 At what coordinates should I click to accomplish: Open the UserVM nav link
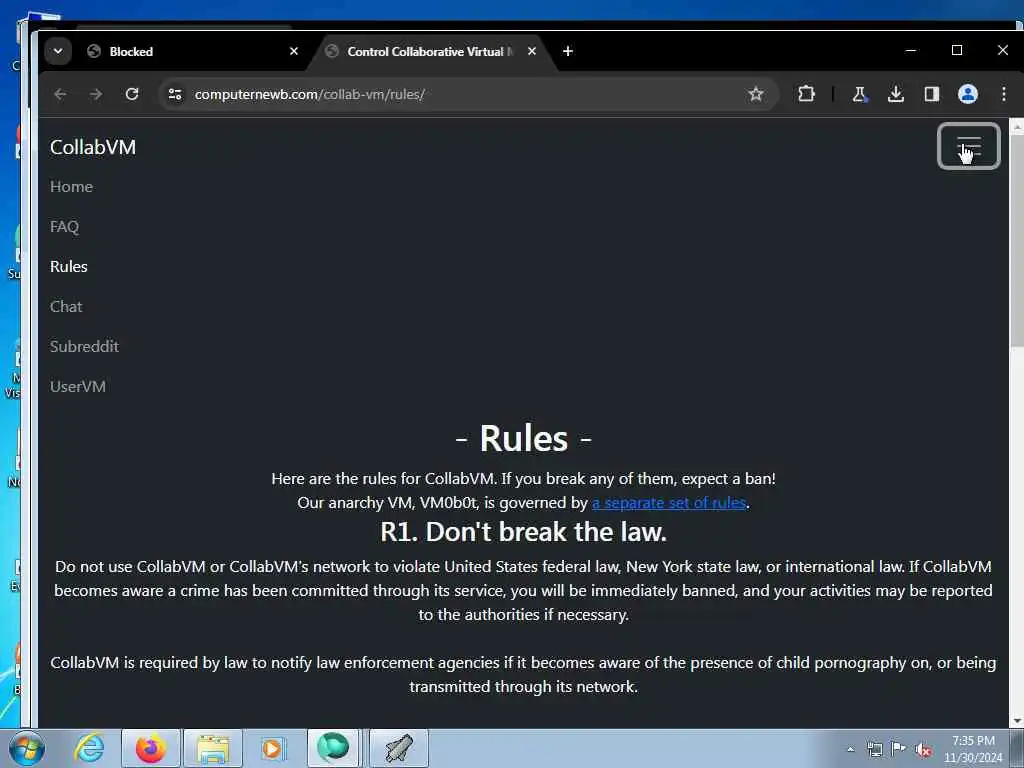coord(78,387)
